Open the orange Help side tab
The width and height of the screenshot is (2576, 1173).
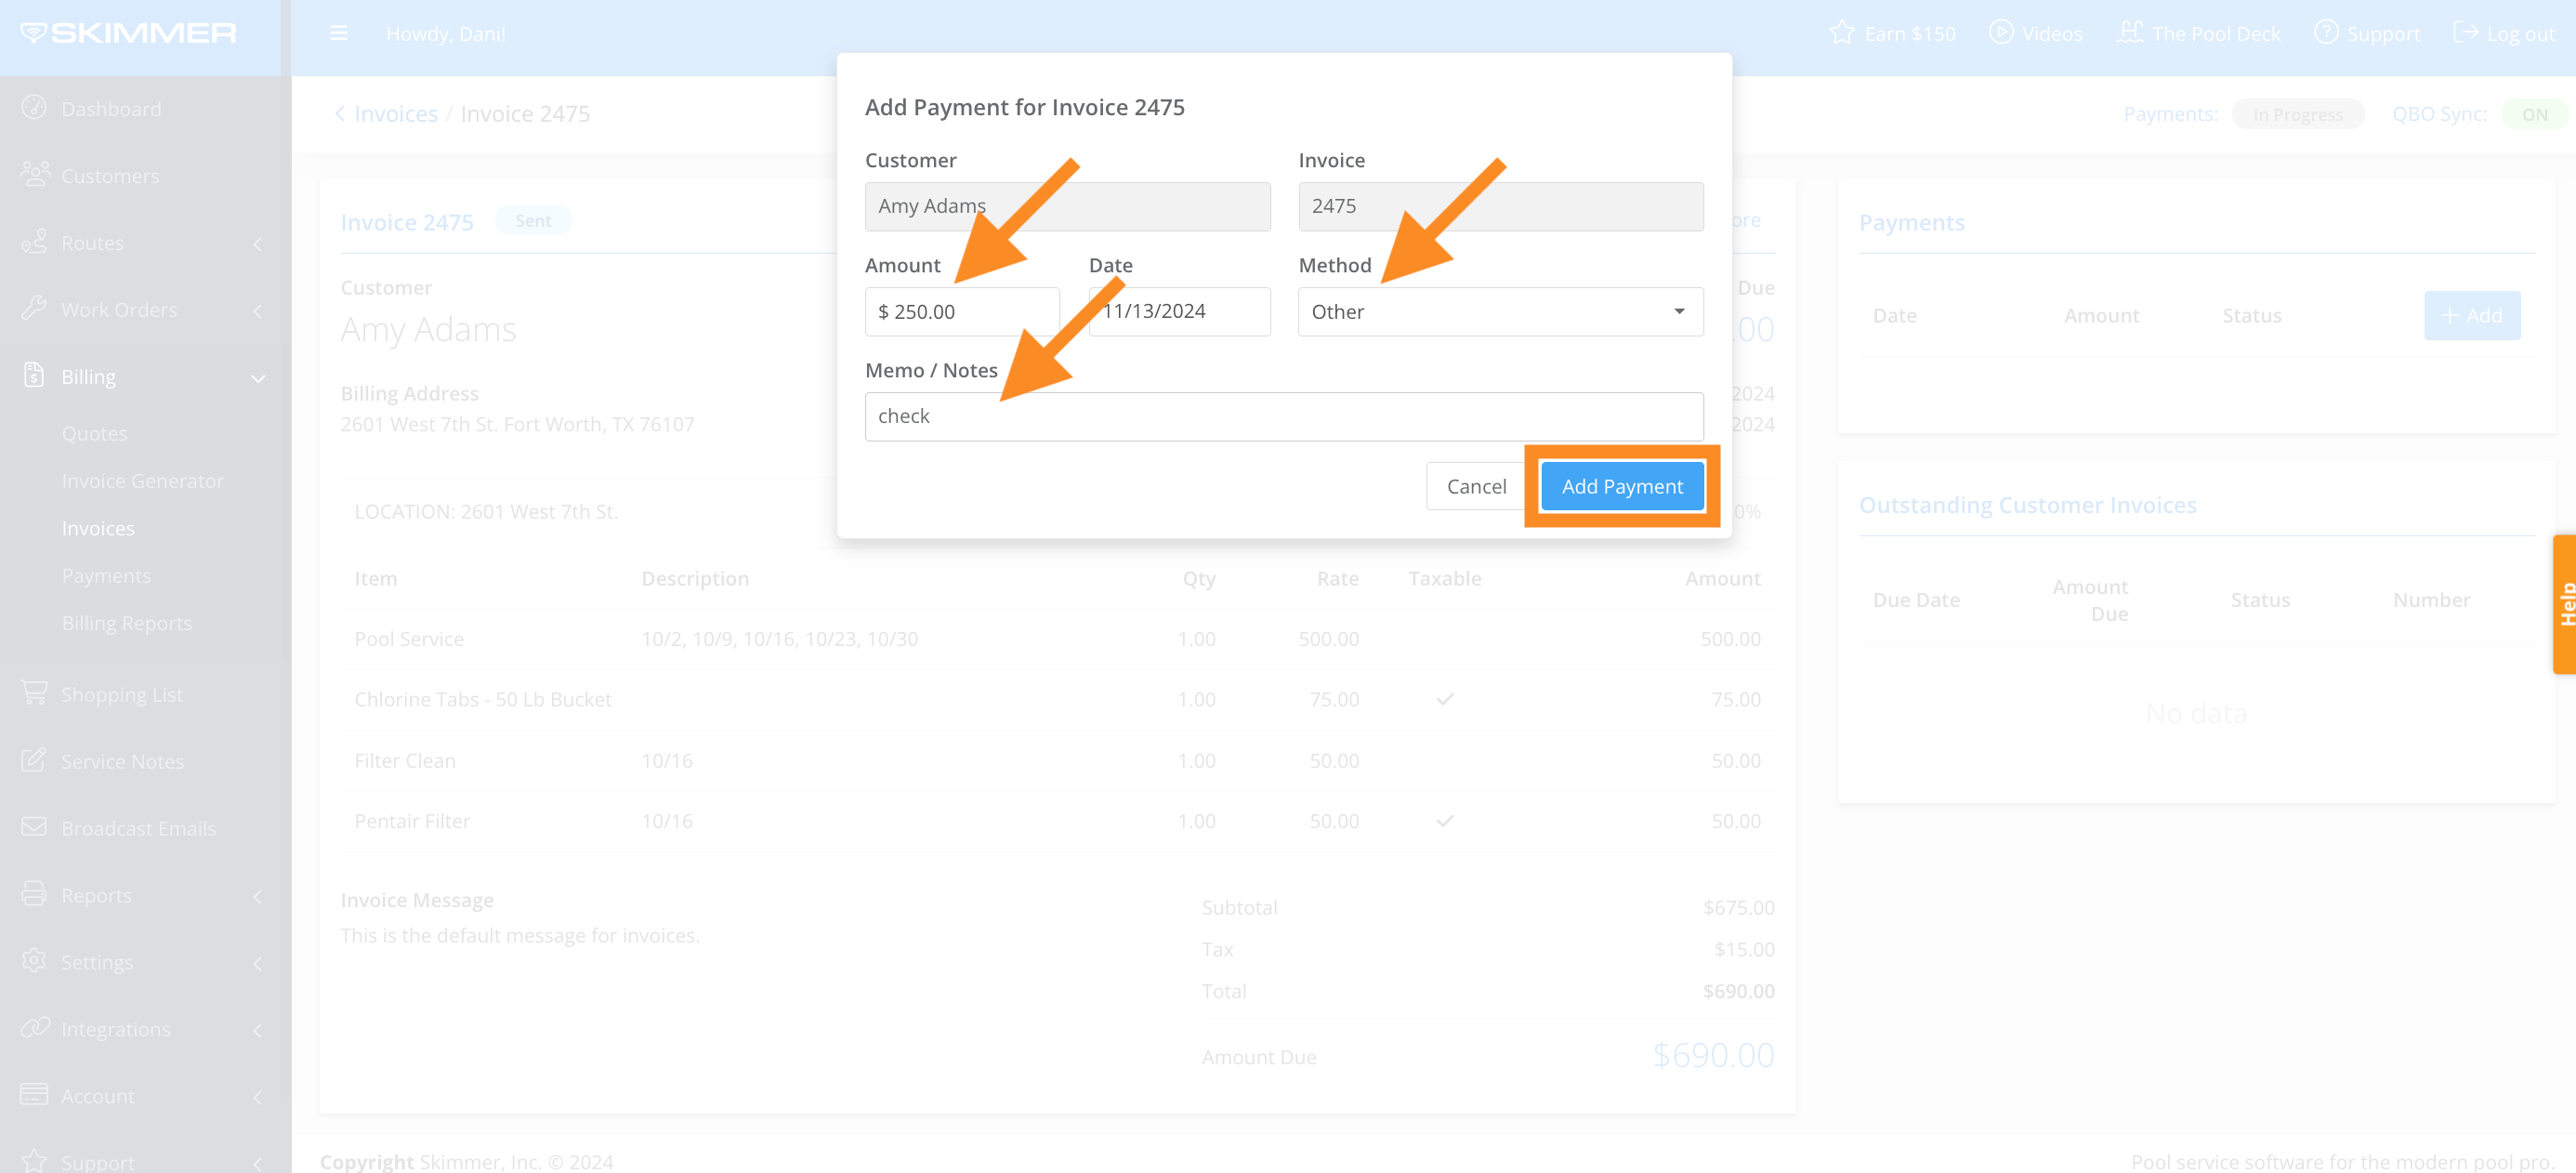(2564, 603)
